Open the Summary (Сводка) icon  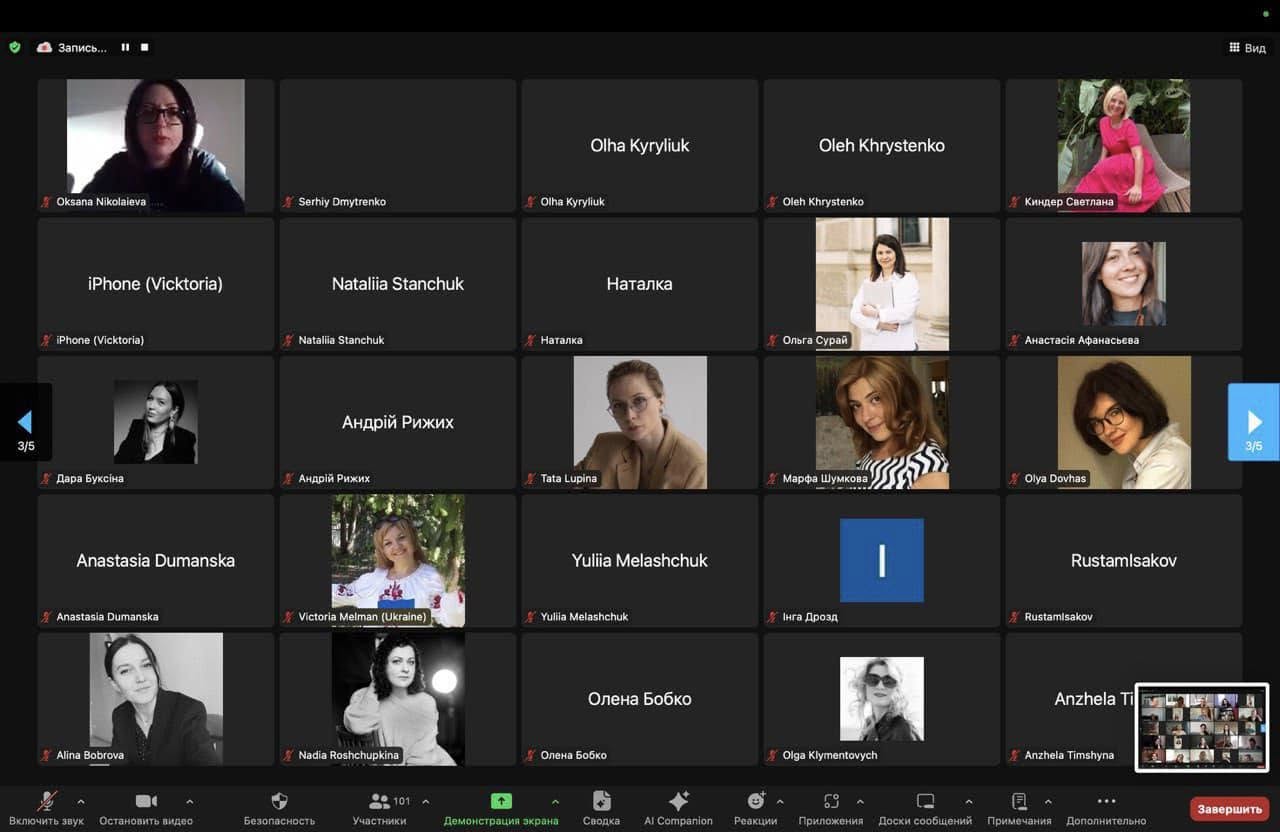[601, 802]
